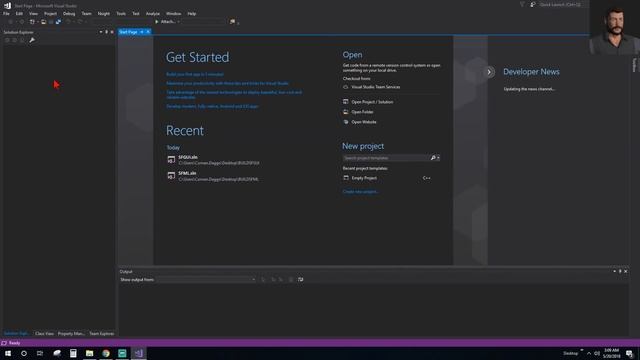Switch to the Class View tab
640x360 pixels.
coord(44,334)
